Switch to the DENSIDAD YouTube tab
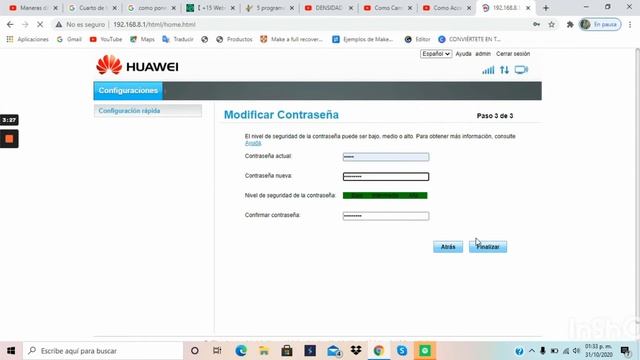The image size is (640, 360). pyautogui.click(x=329, y=8)
